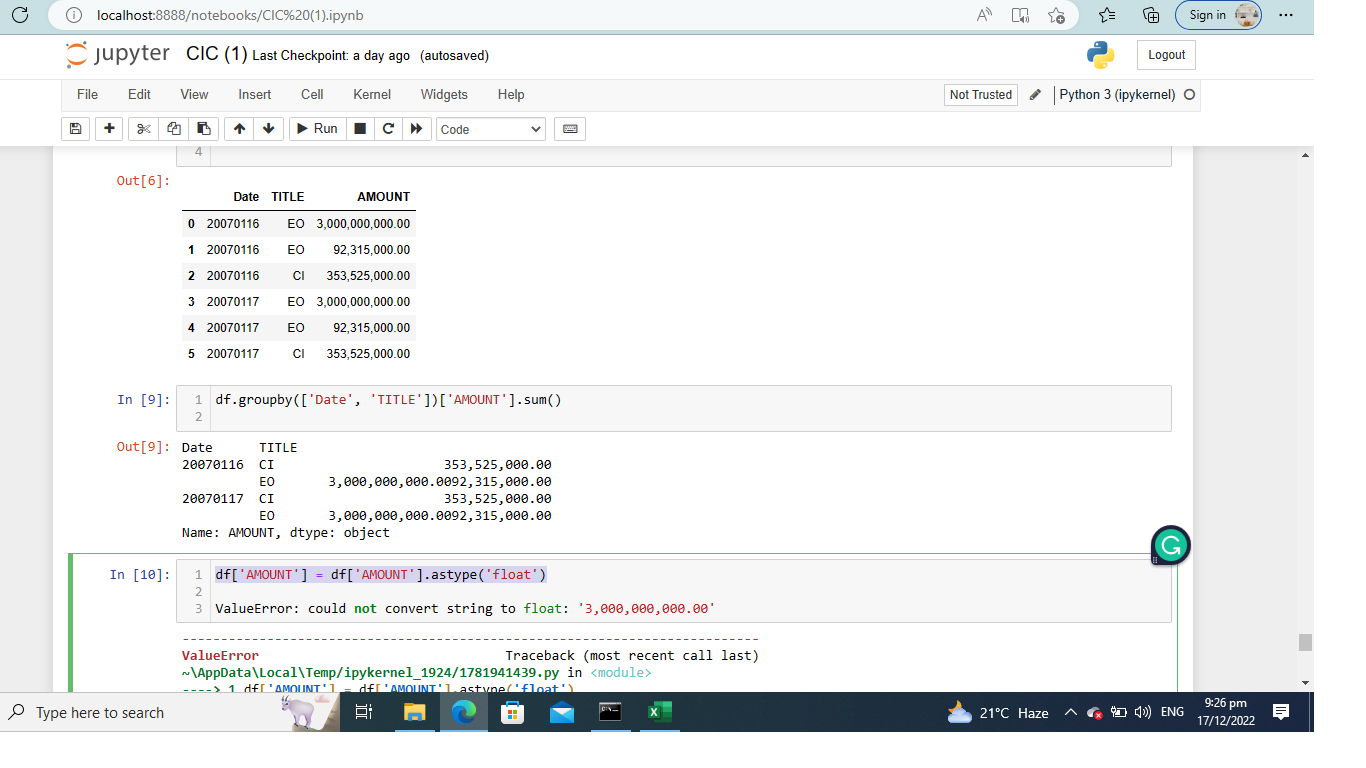Cut selected cells with the scissors icon
The width and height of the screenshot is (1366, 768).
pyautogui.click(x=143, y=129)
